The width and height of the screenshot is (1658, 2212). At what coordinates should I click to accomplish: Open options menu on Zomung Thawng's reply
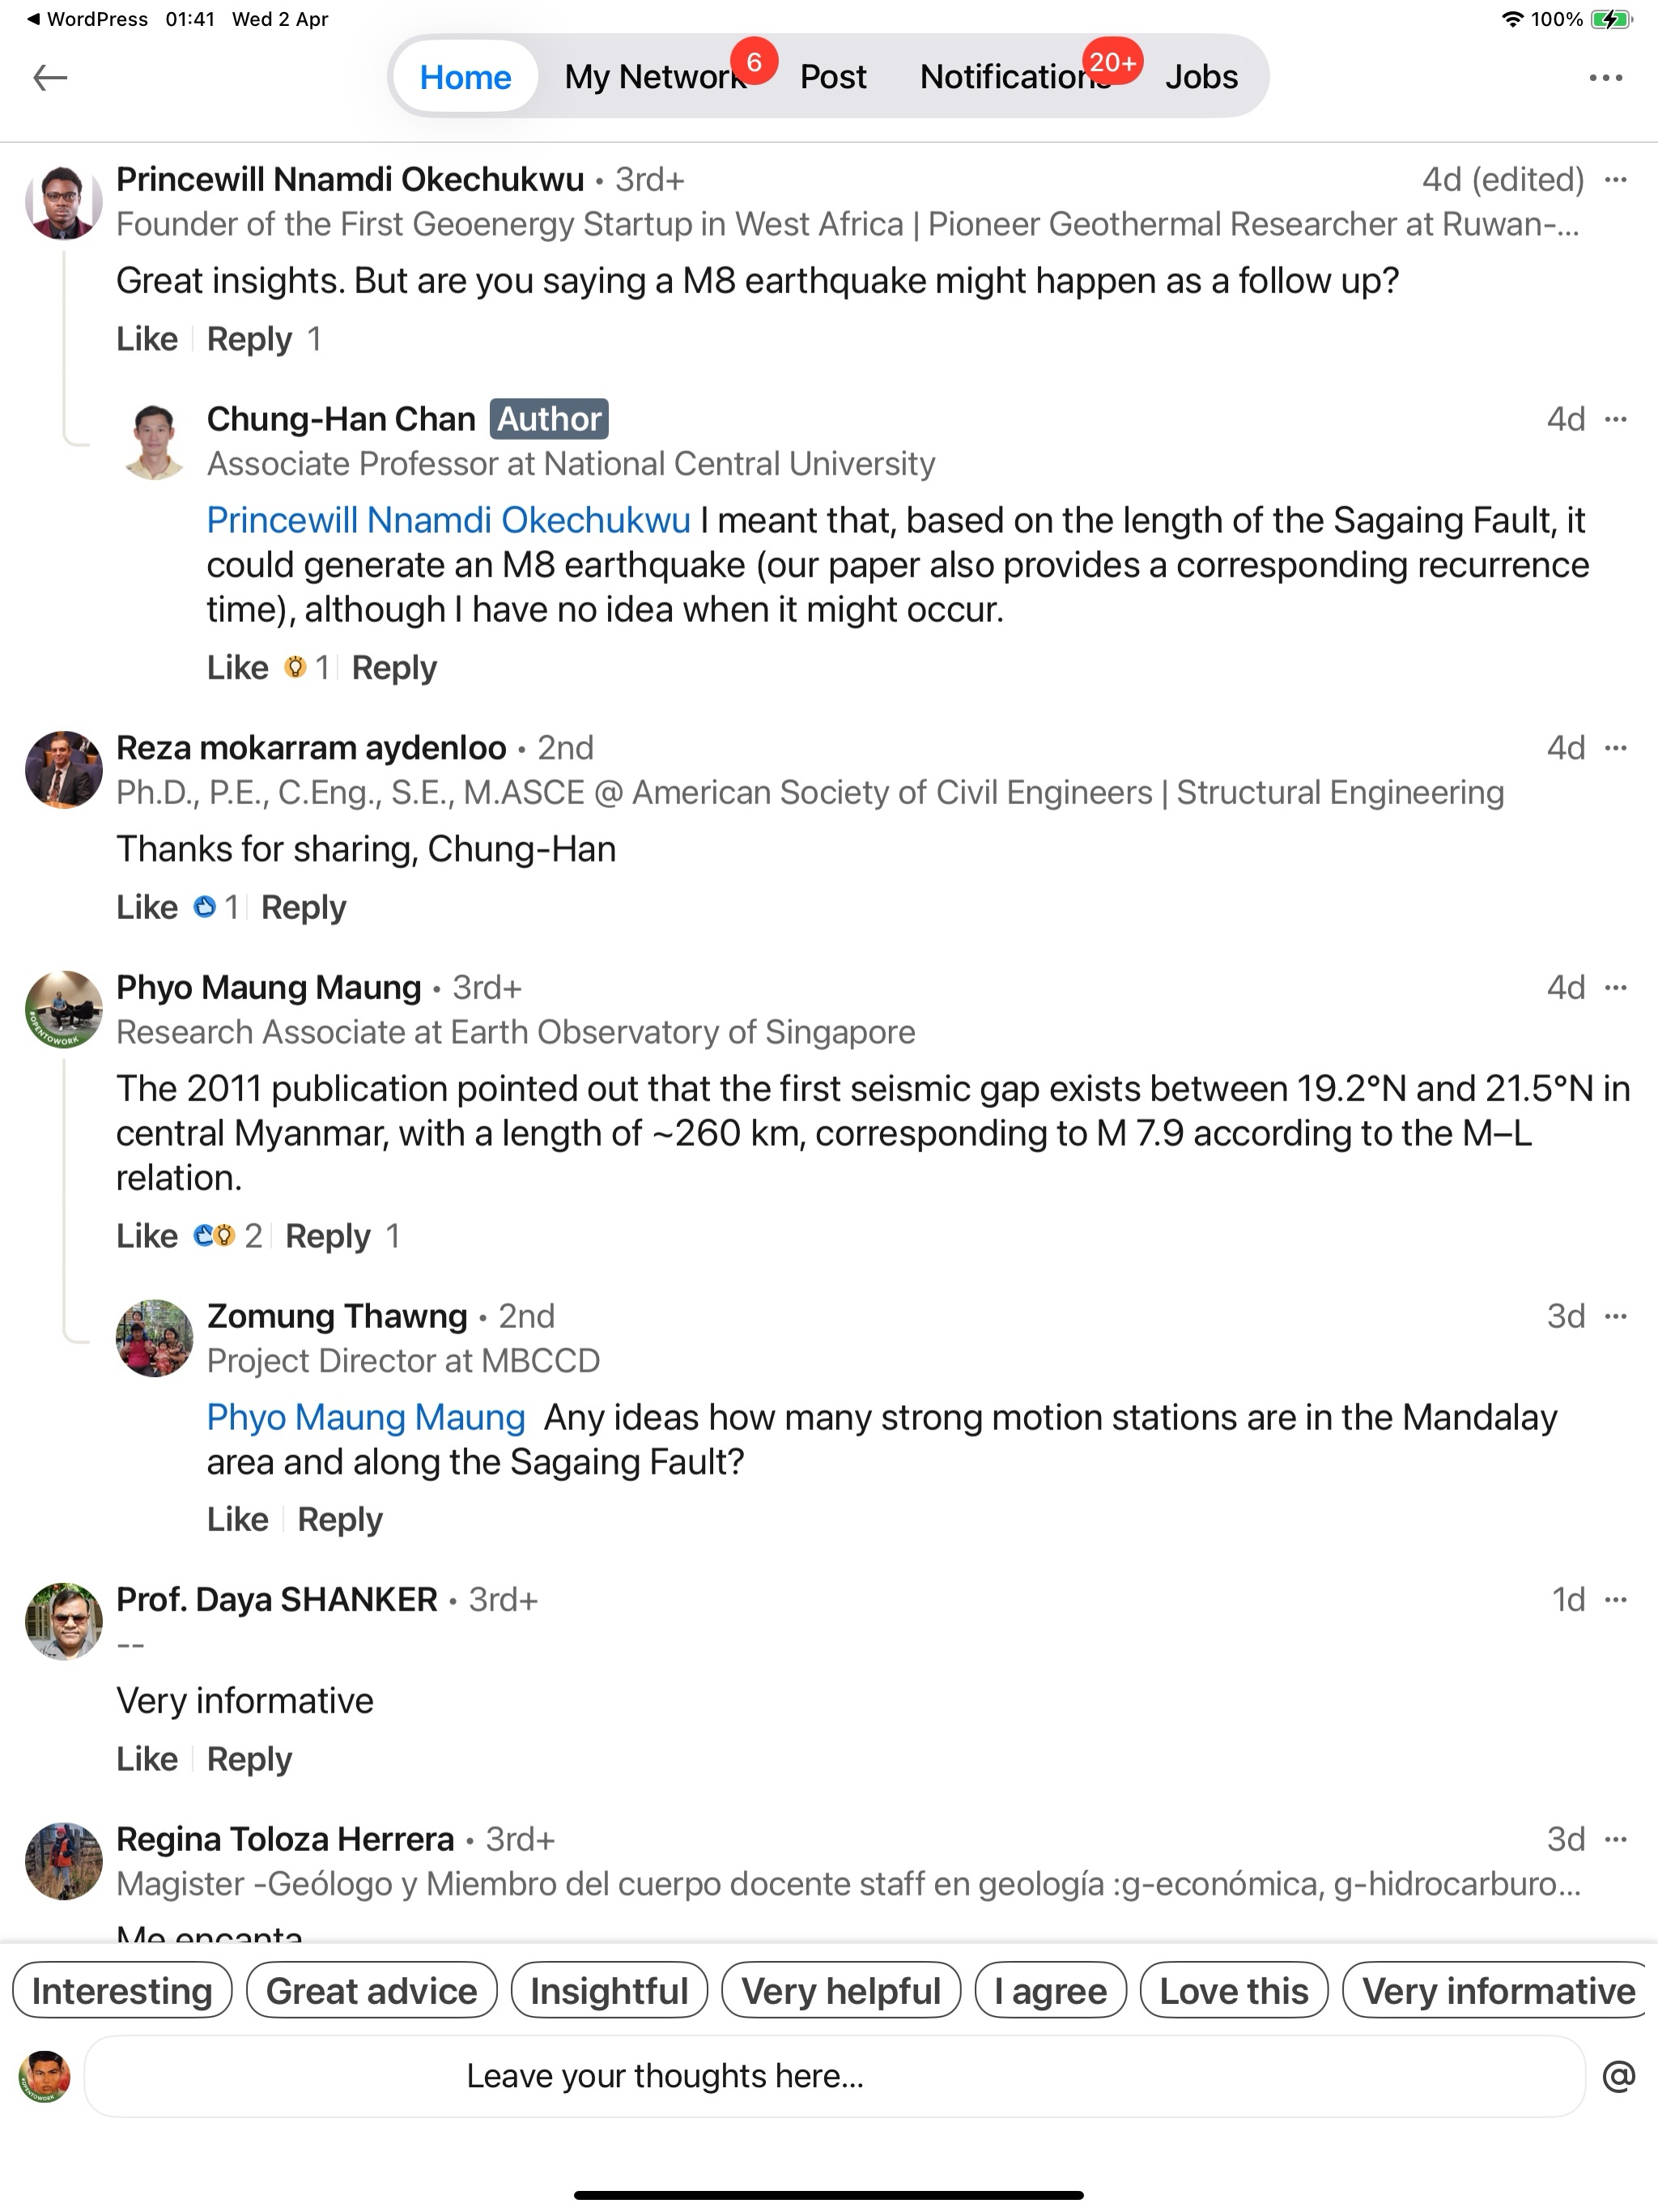pos(1615,1316)
